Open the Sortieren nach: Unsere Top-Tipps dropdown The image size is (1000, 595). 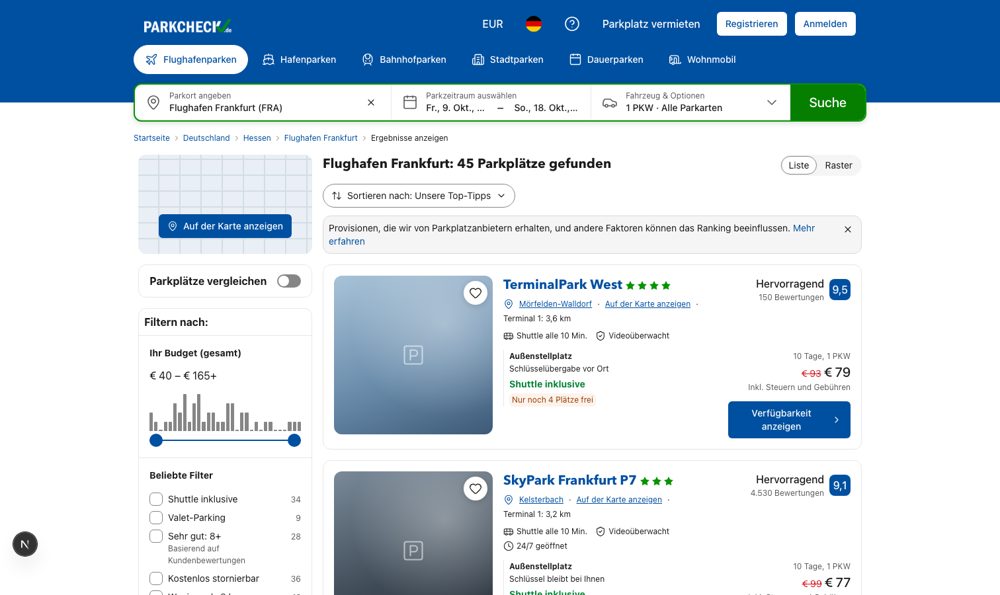418,196
